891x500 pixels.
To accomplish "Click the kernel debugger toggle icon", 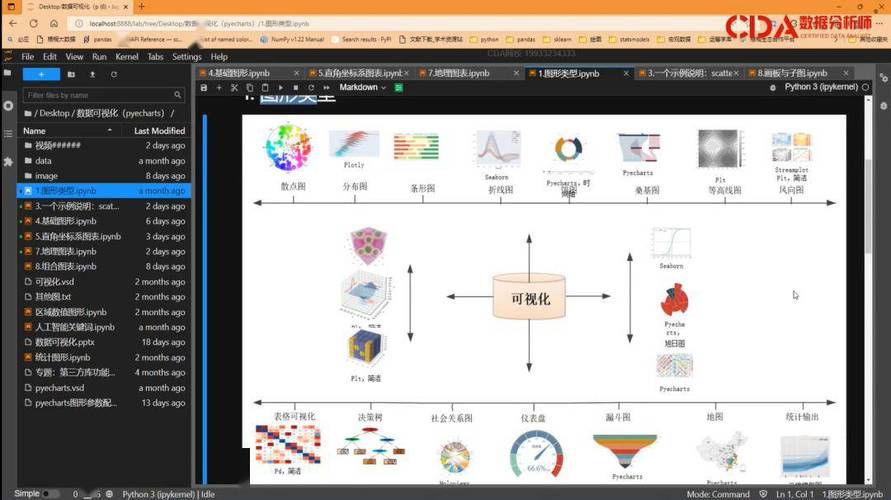I will [x=773, y=88].
